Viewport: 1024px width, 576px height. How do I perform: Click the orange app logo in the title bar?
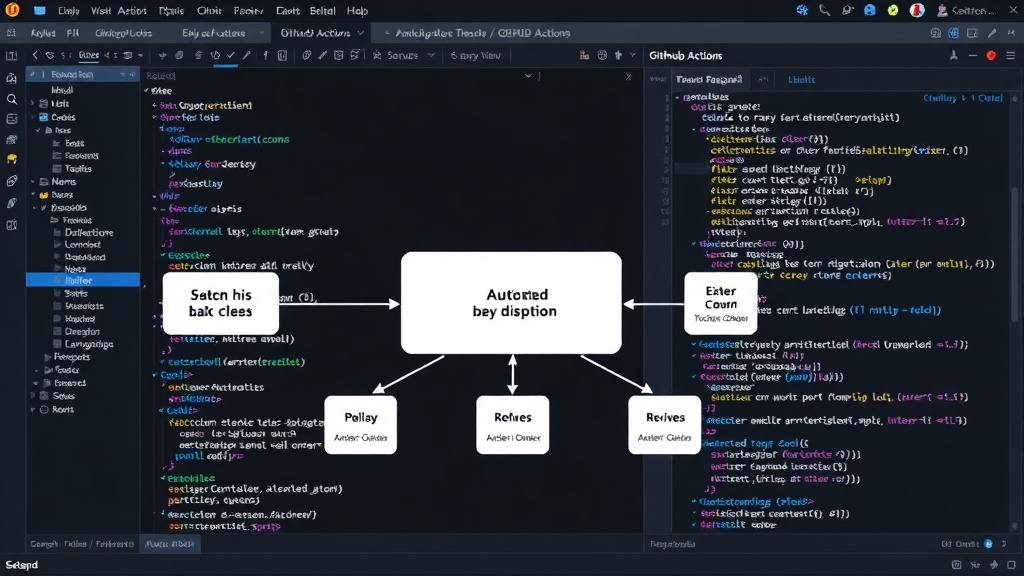click(x=12, y=10)
